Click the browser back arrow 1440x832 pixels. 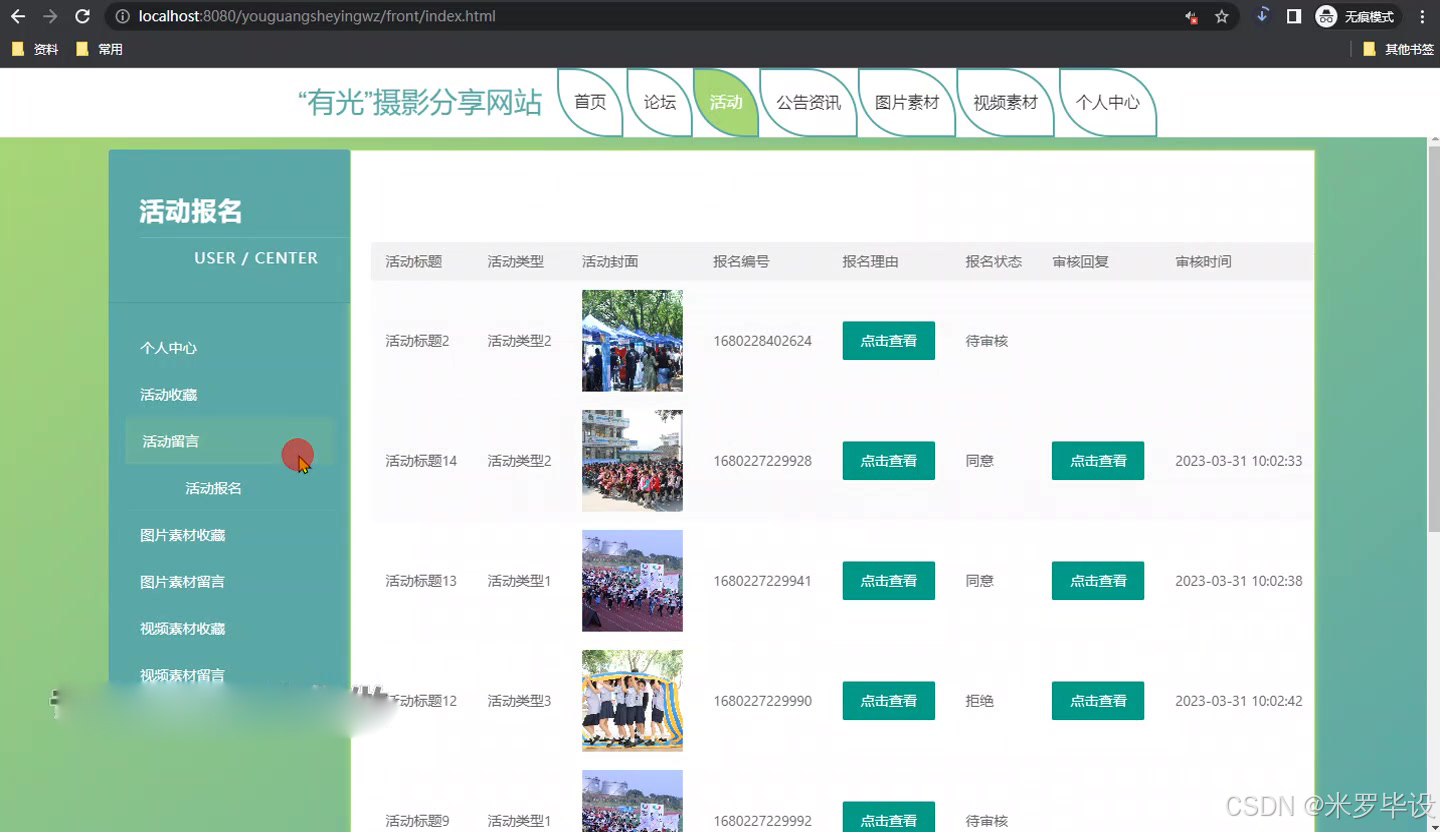point(18,16)
